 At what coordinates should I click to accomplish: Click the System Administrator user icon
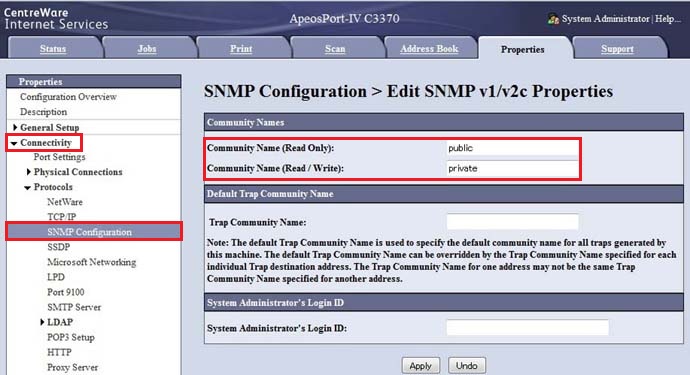point(553,19)
